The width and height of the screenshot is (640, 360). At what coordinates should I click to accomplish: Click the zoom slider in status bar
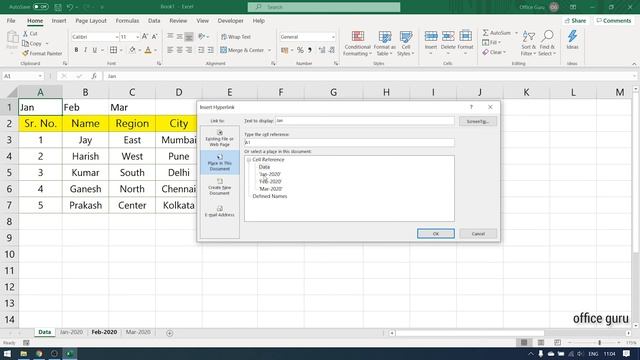coord(599,342)
